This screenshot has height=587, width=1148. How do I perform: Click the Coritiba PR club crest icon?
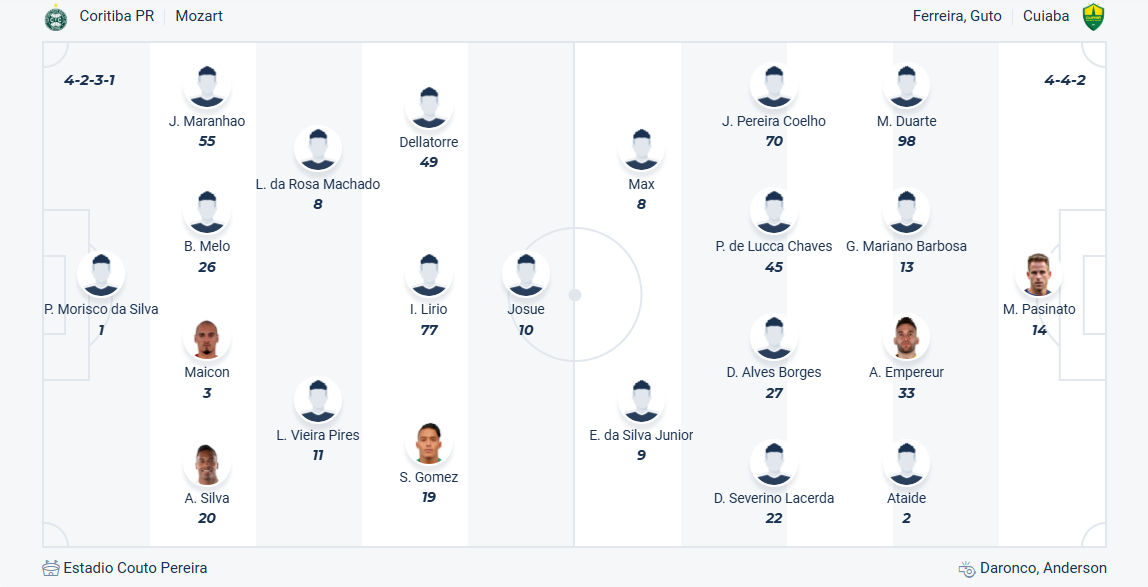(x=56, y=17)
